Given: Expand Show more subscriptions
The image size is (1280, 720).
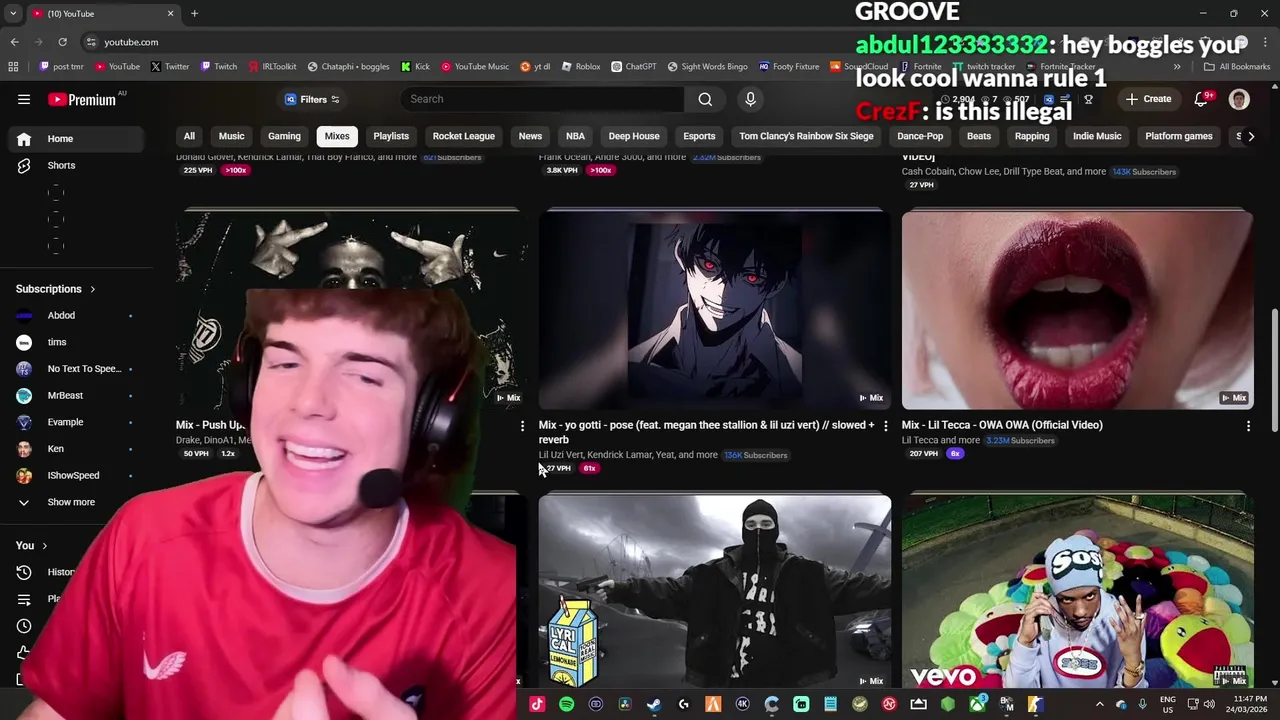Looking at the screenshot, I should [x=75, y=502].
